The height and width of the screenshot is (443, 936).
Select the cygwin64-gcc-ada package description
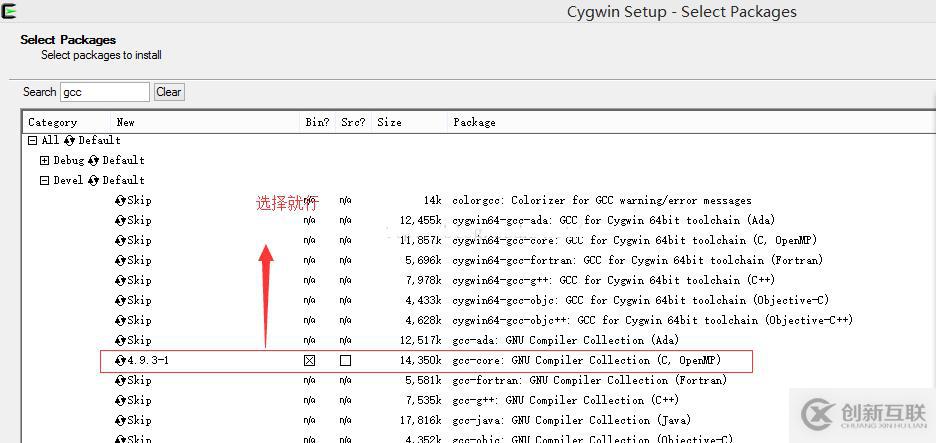point(614,220)
